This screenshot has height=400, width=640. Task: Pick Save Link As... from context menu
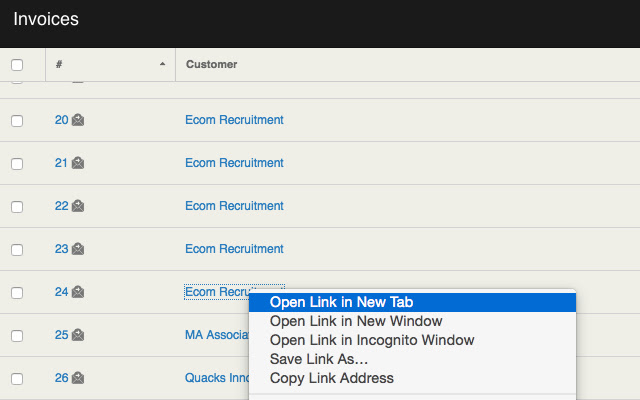pyautogui.click(x=412, y=359)
